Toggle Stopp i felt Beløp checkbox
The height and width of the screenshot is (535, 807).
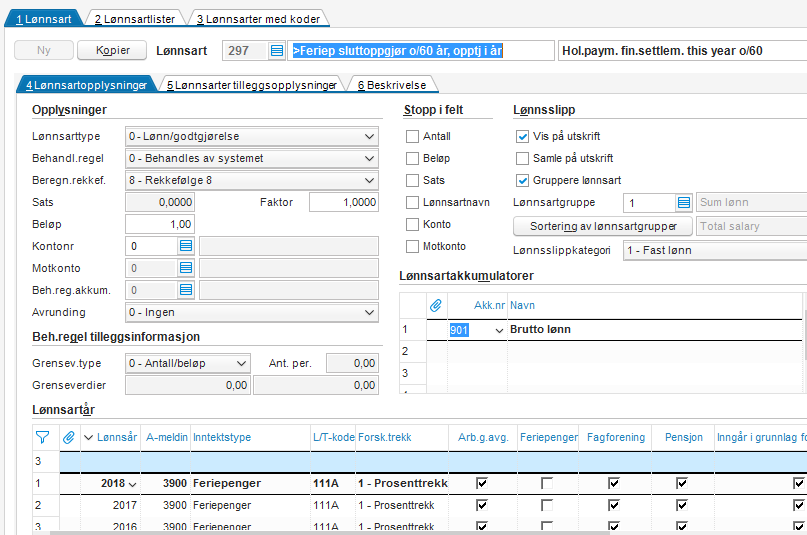(412, 158)
